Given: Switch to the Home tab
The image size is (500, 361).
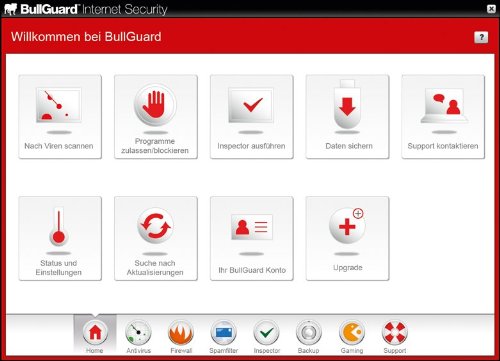Looking at the screenshot, I should point(95,334).
